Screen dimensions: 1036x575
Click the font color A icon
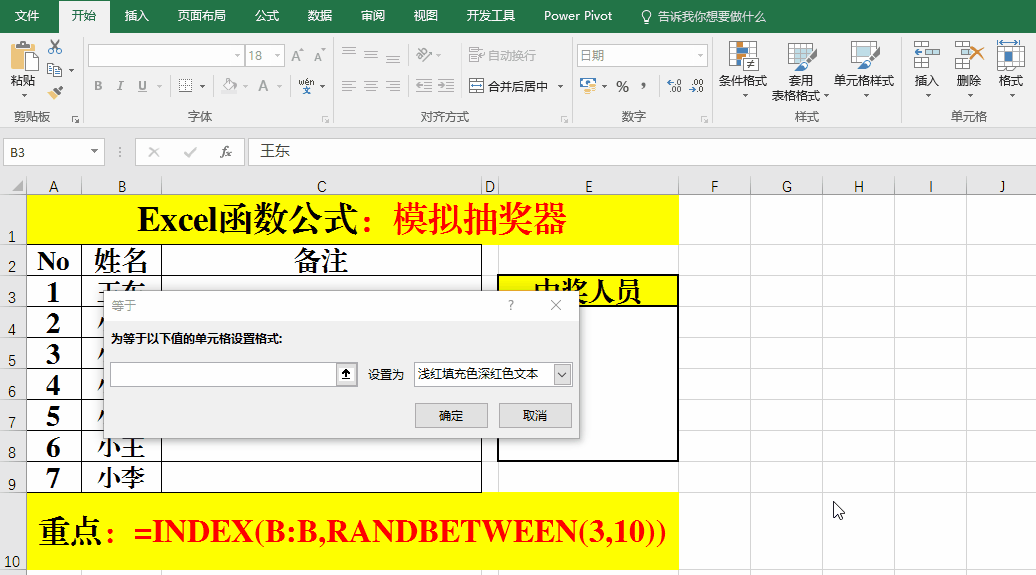264,86
